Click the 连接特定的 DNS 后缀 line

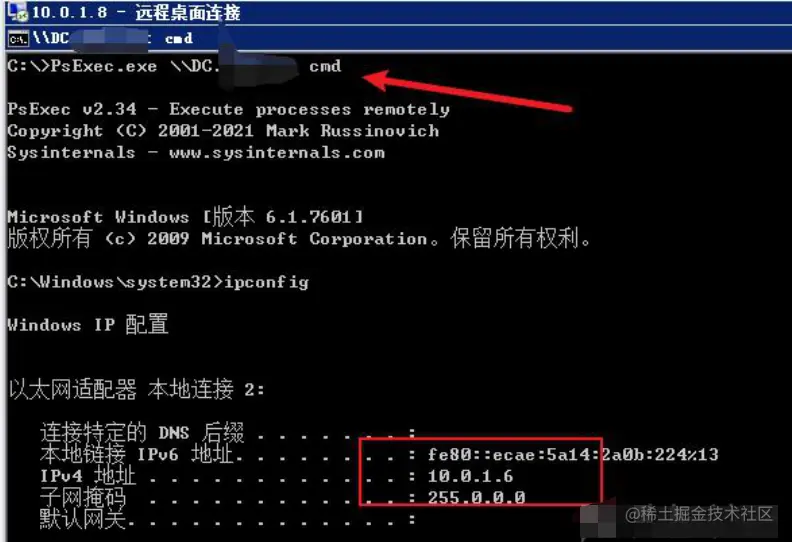pos(228,432)
